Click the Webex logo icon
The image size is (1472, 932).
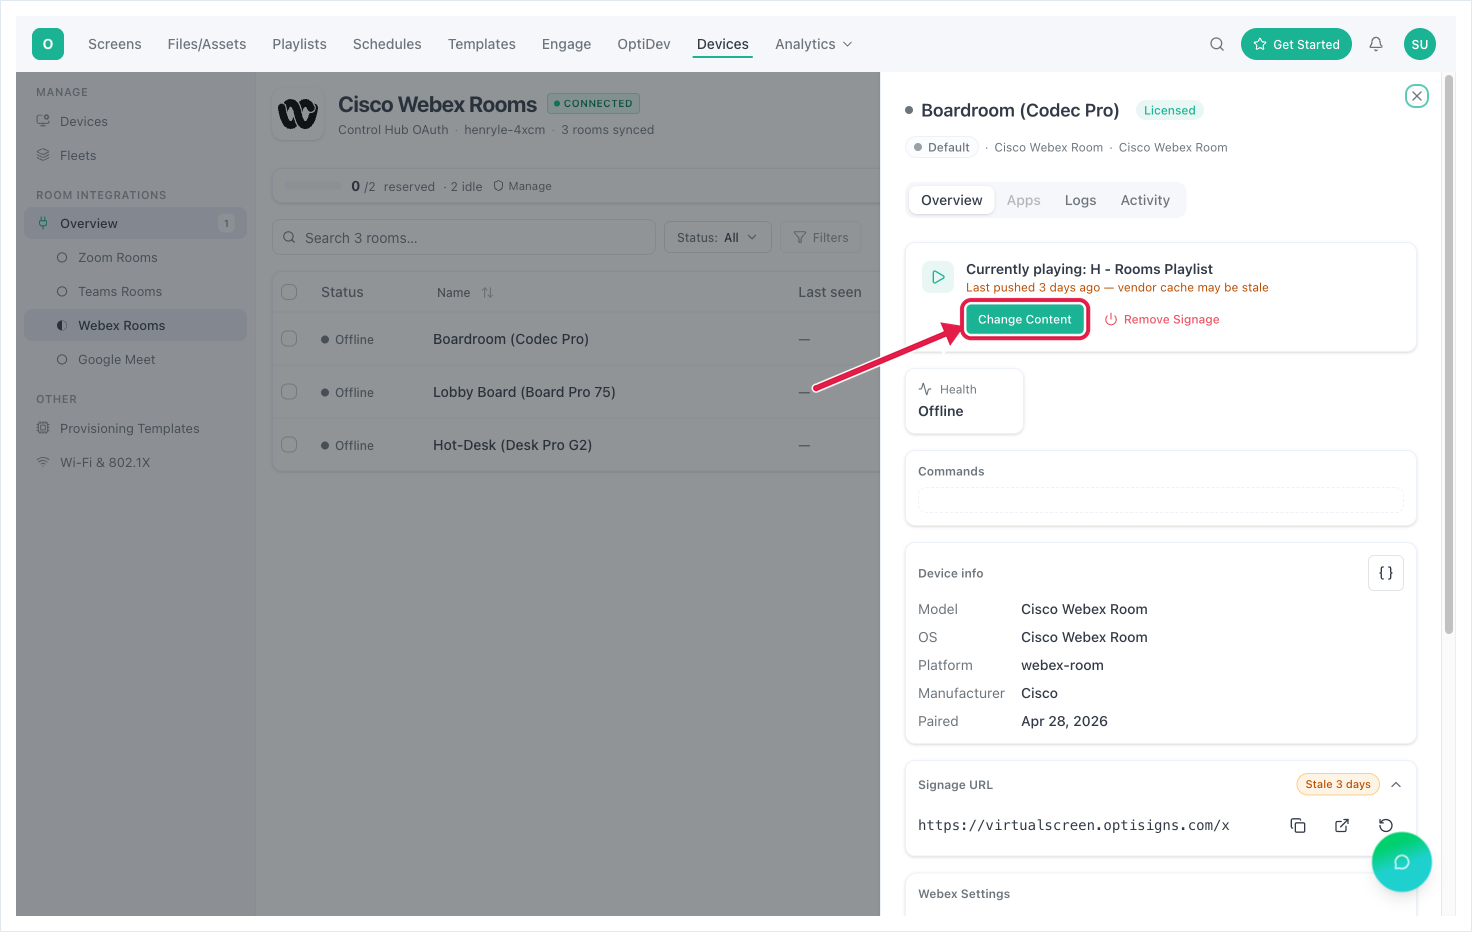pyautogui.click(x=298, y=115)
